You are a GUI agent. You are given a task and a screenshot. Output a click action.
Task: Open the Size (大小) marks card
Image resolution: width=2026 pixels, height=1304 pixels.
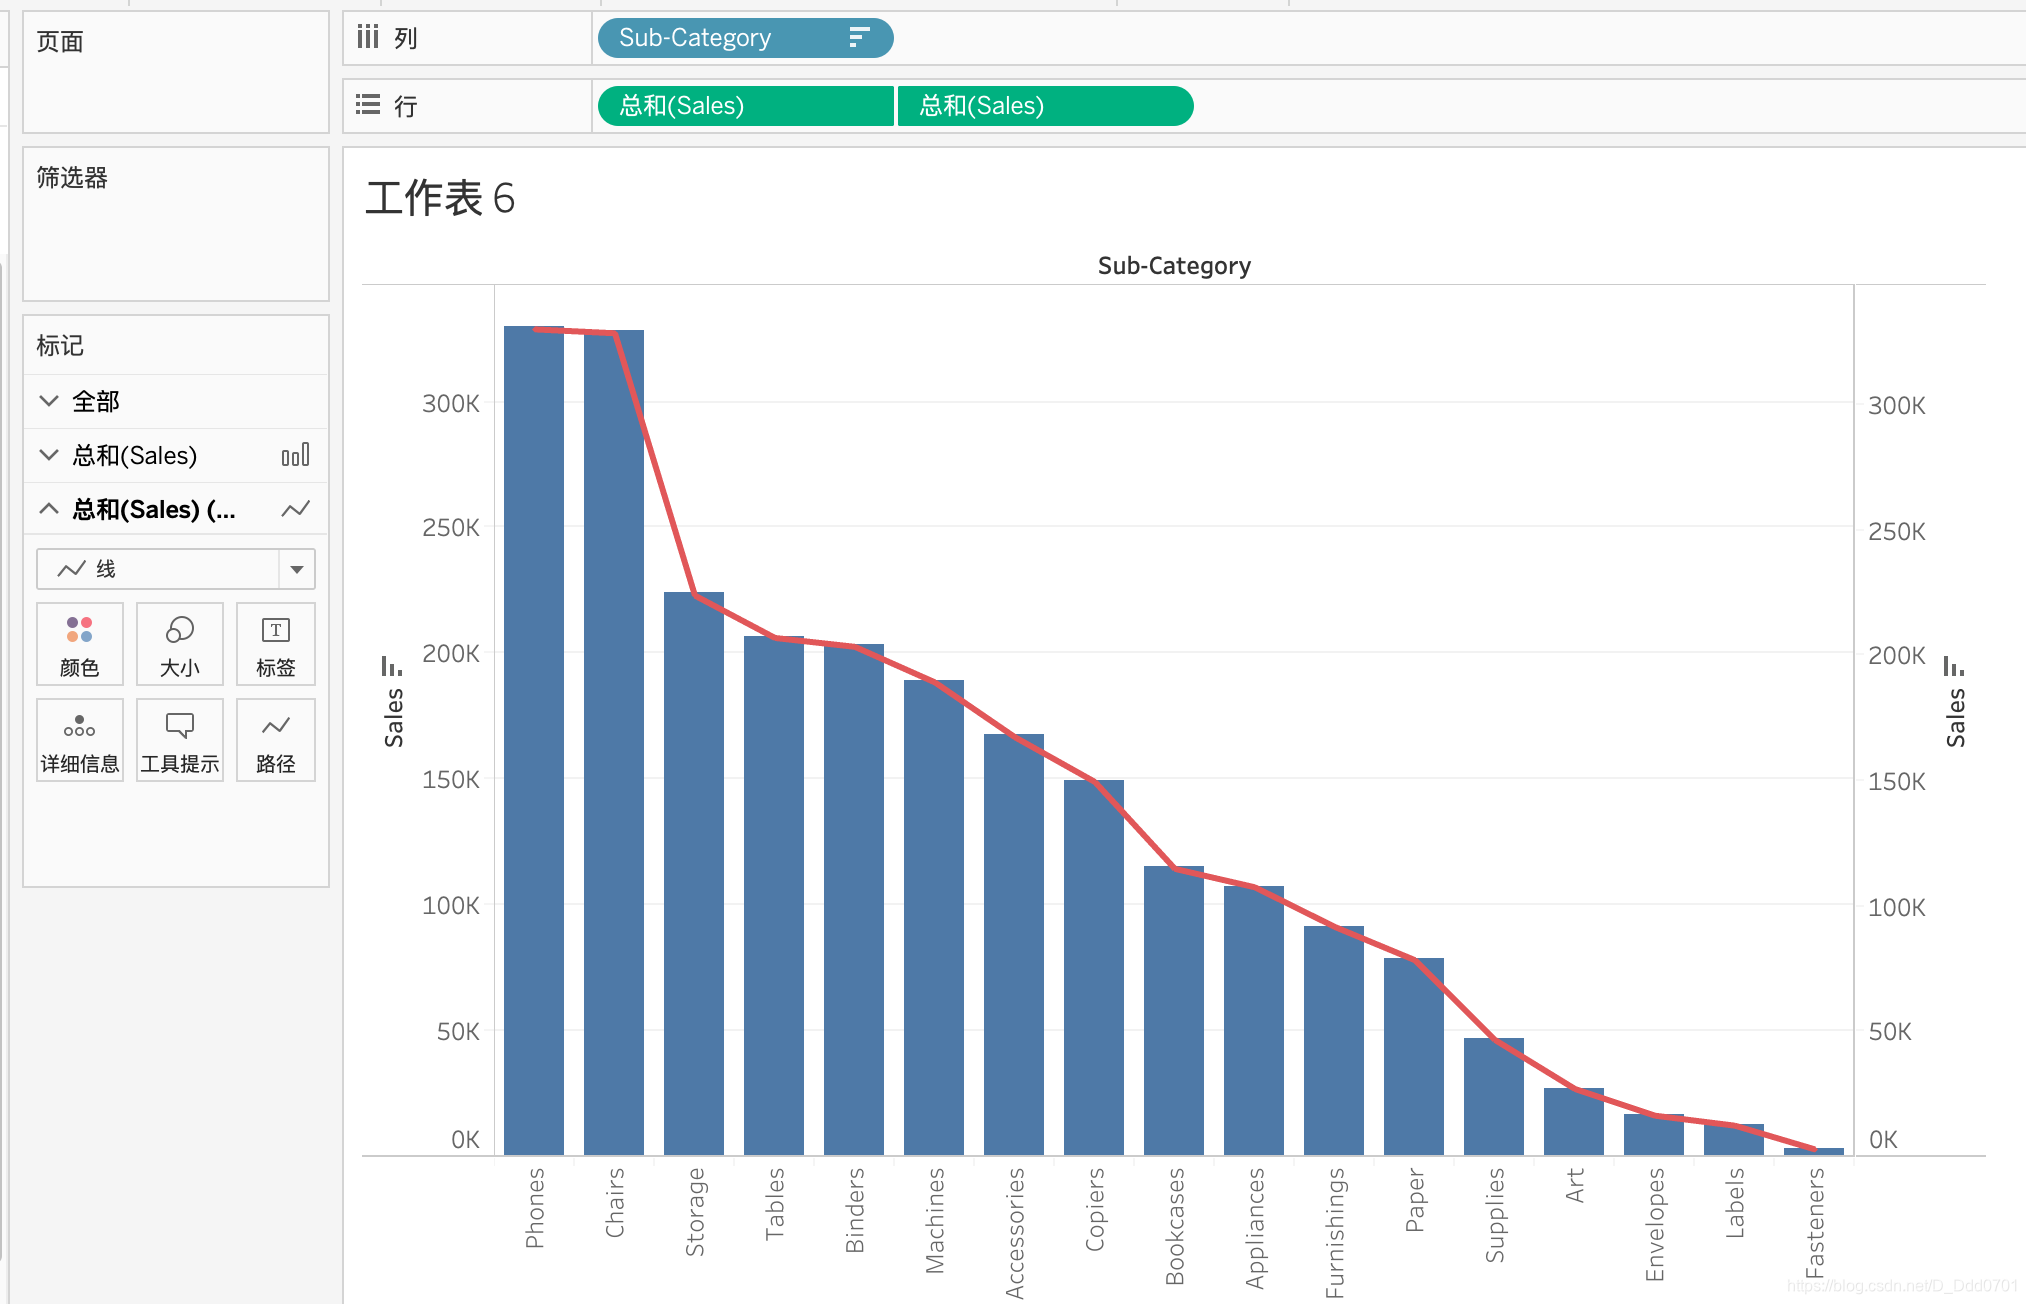click(180, 644)
